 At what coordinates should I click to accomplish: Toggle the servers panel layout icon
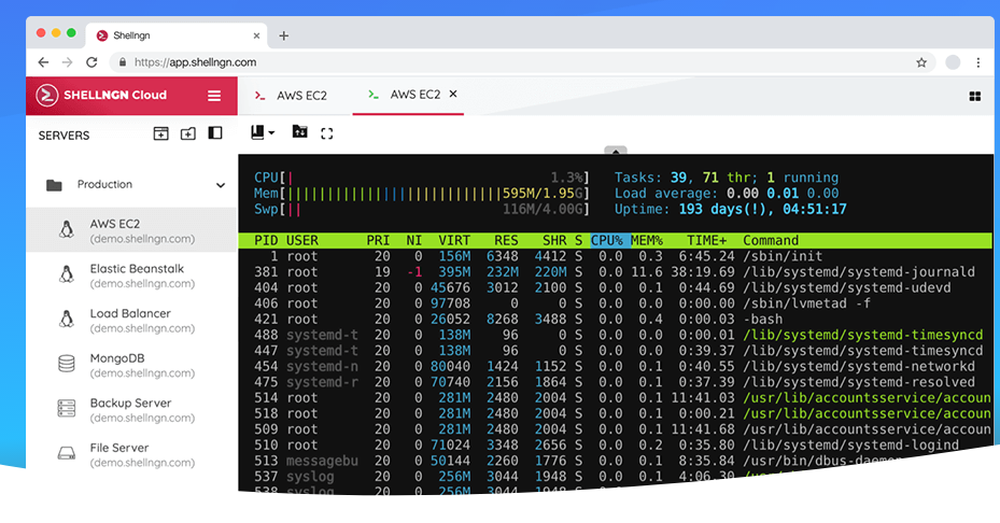[215, 133]
